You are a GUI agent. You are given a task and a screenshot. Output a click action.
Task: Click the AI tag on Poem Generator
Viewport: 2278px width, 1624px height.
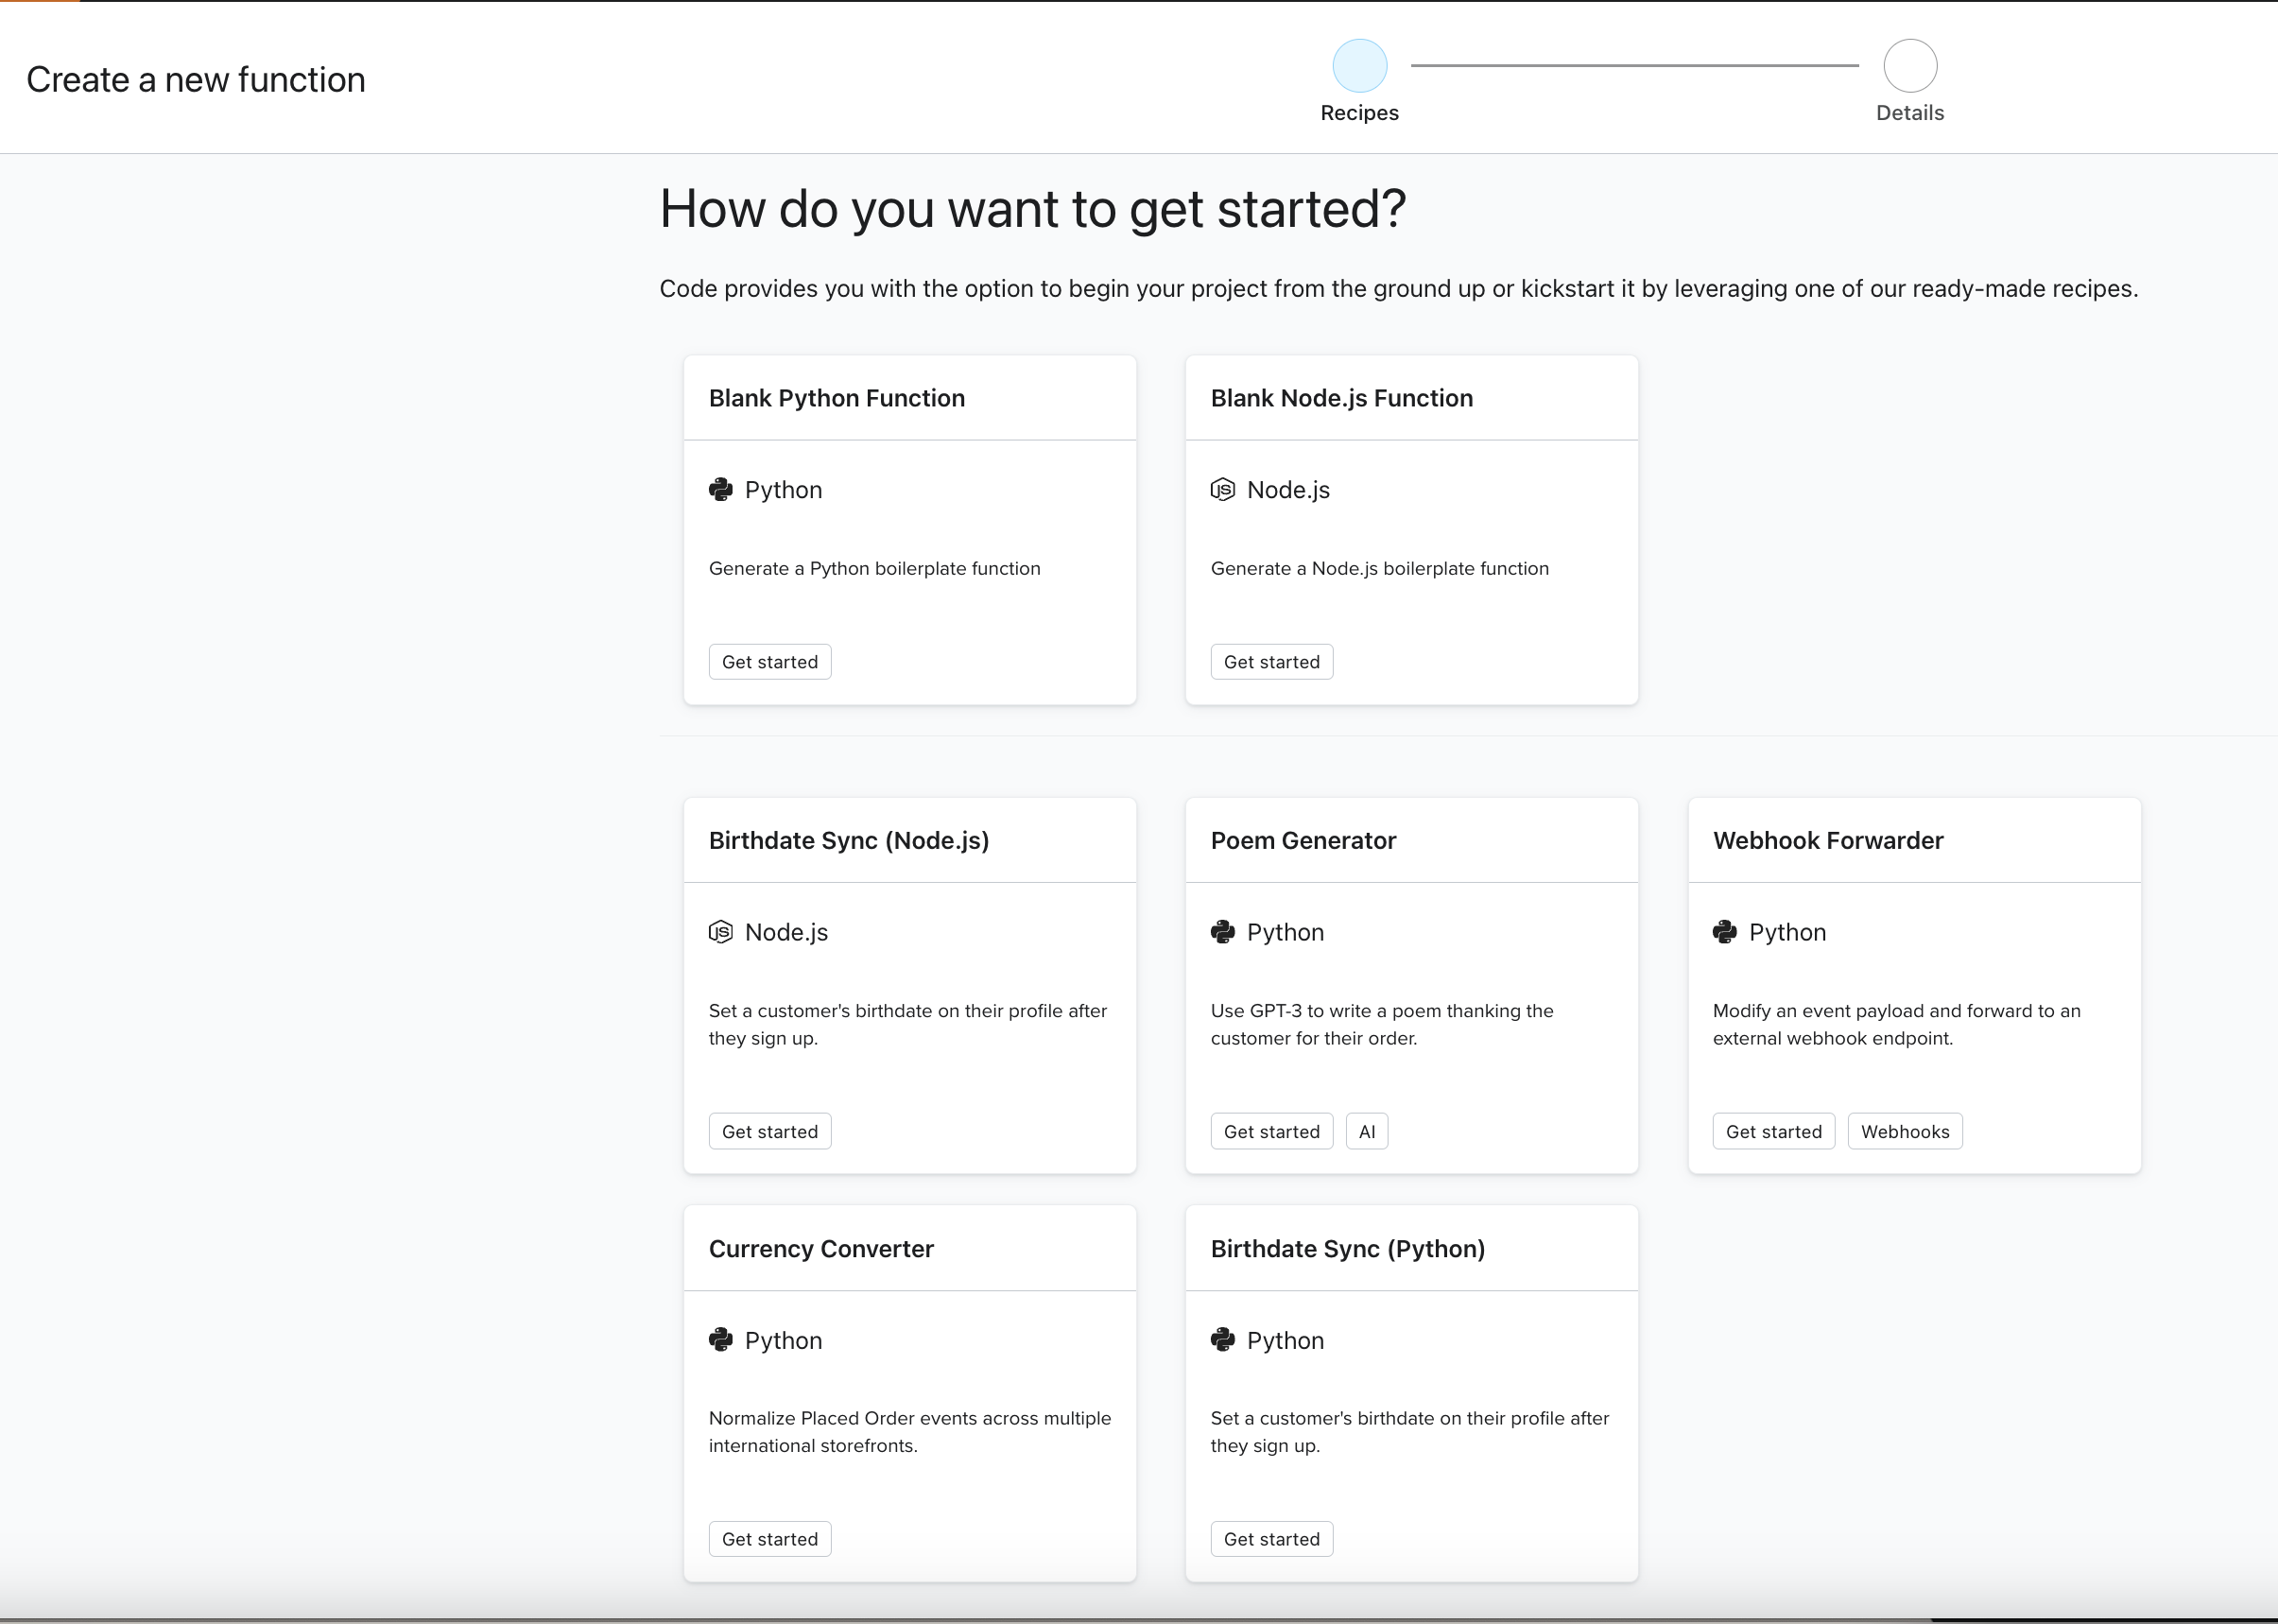[x=1366, y=1131]
